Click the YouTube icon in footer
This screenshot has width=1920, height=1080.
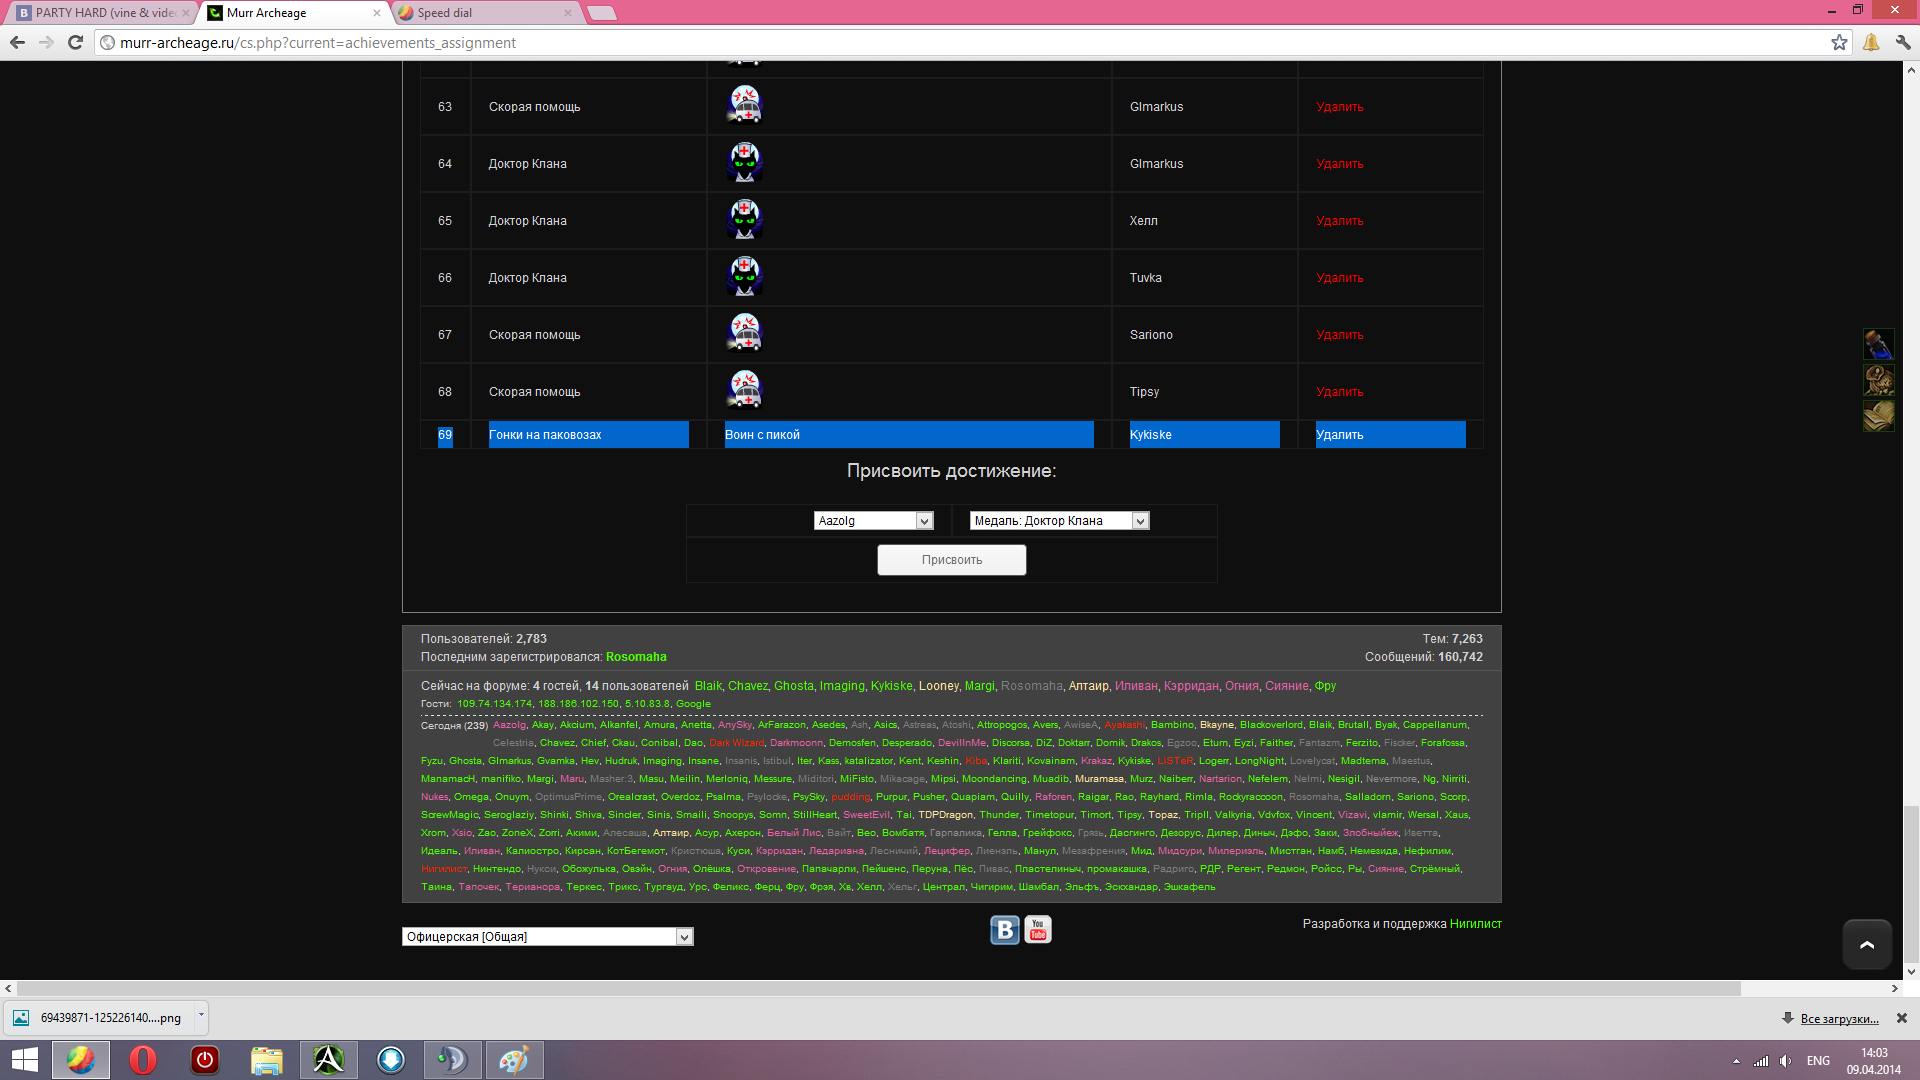click(x=1038, y=930)
